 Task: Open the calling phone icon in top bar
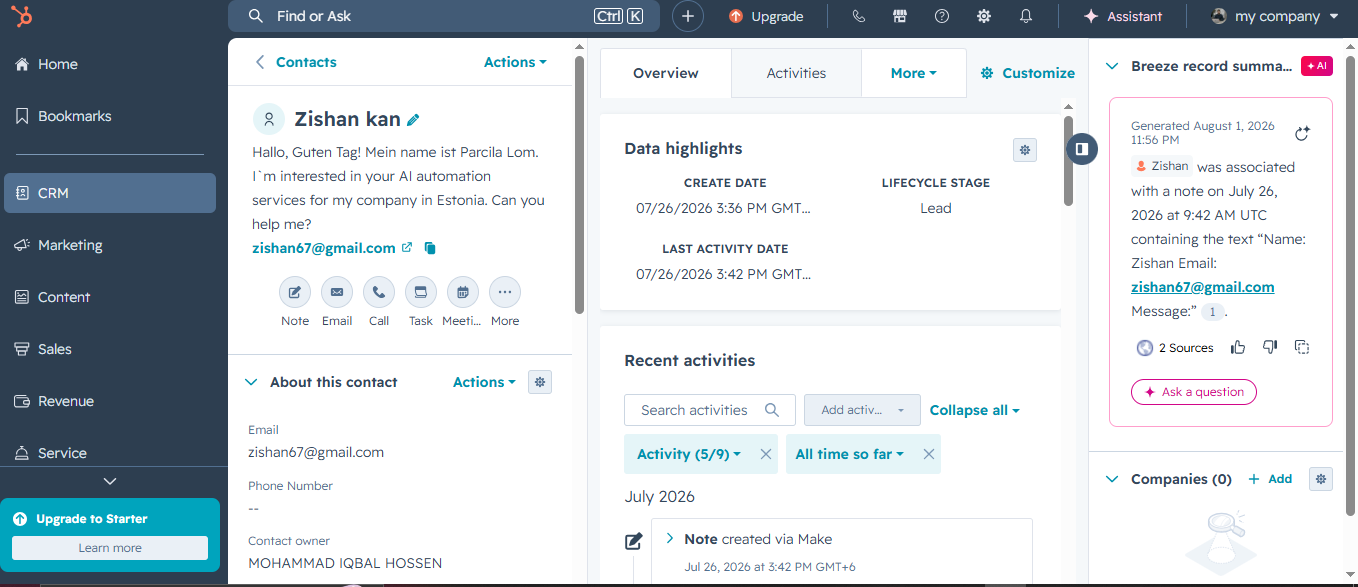(x=858, y=16)
